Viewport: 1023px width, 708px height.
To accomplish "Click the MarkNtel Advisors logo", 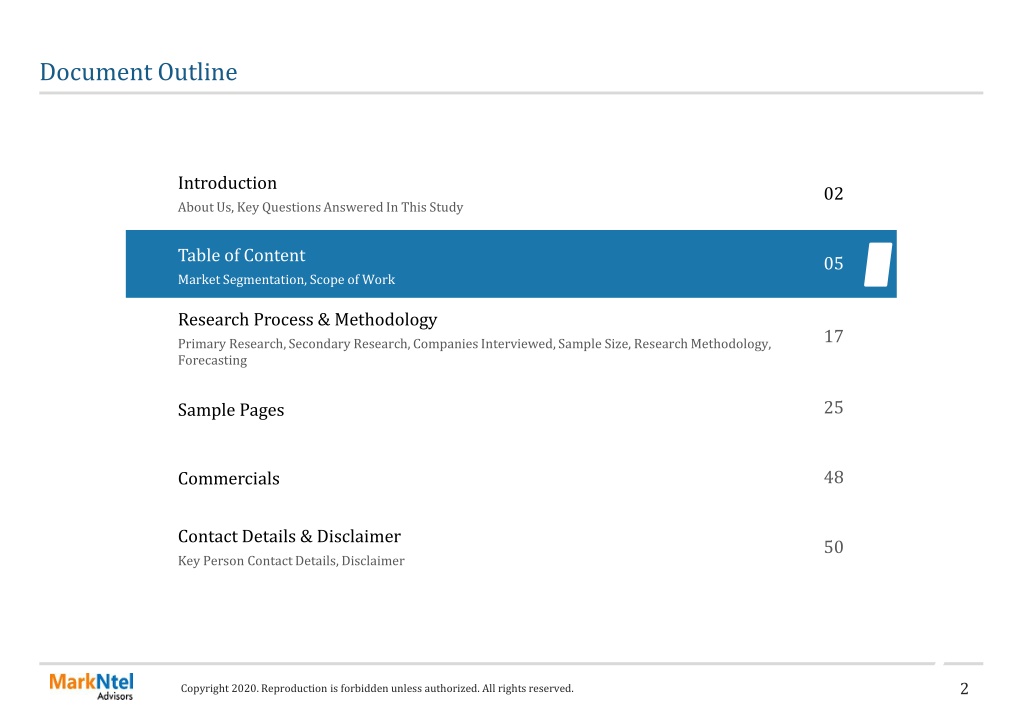I will click(91, 686).
